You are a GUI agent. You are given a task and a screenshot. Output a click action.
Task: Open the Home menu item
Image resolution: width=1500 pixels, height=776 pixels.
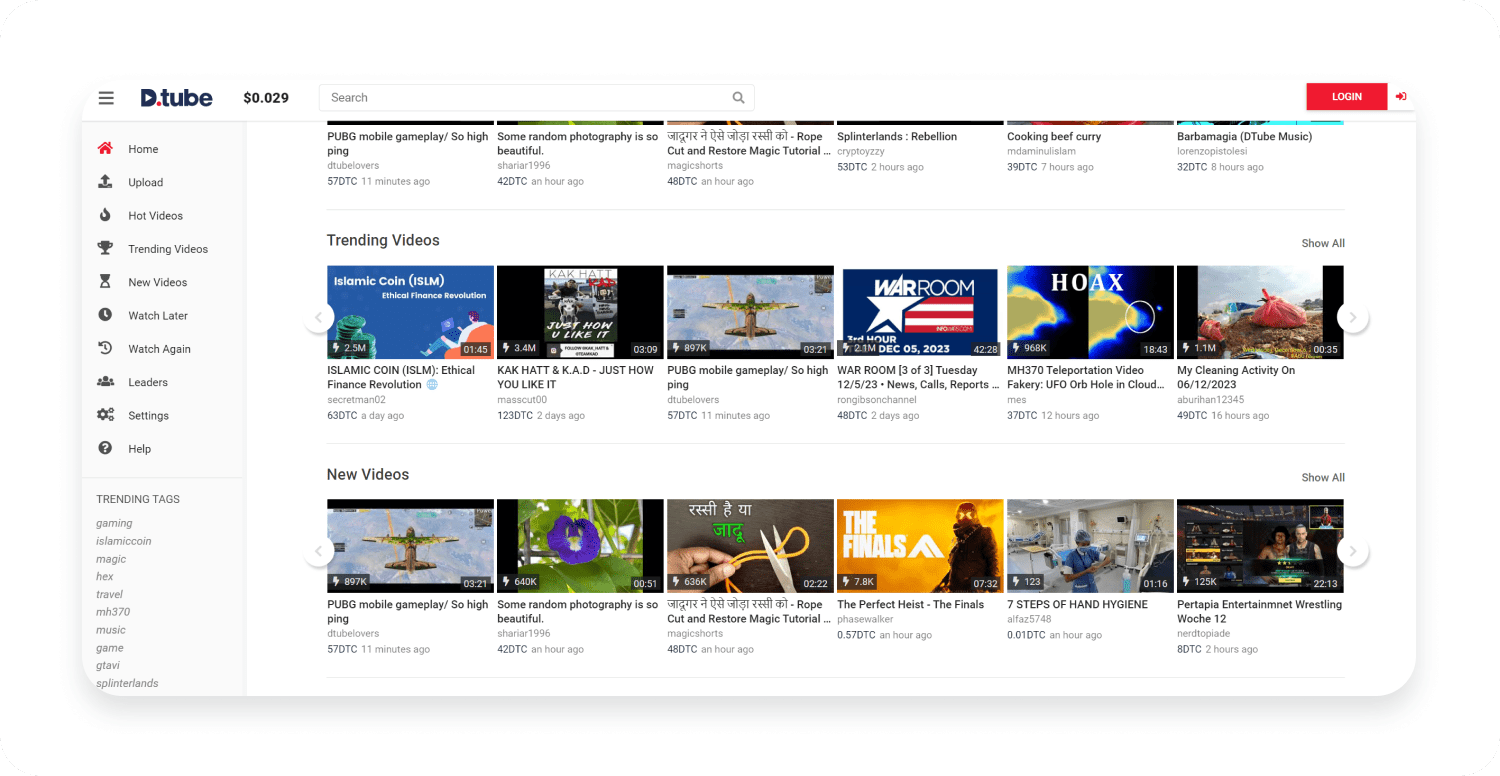(143, 149)
